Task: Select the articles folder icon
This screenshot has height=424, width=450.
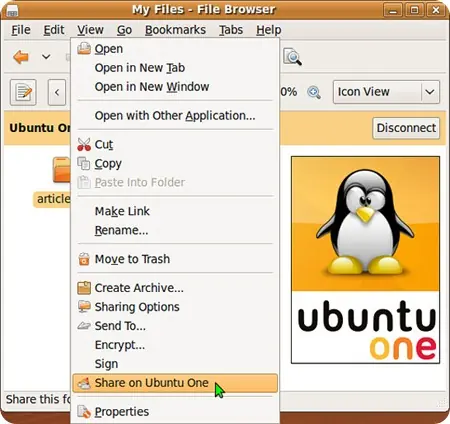Action: click(62, 170)
